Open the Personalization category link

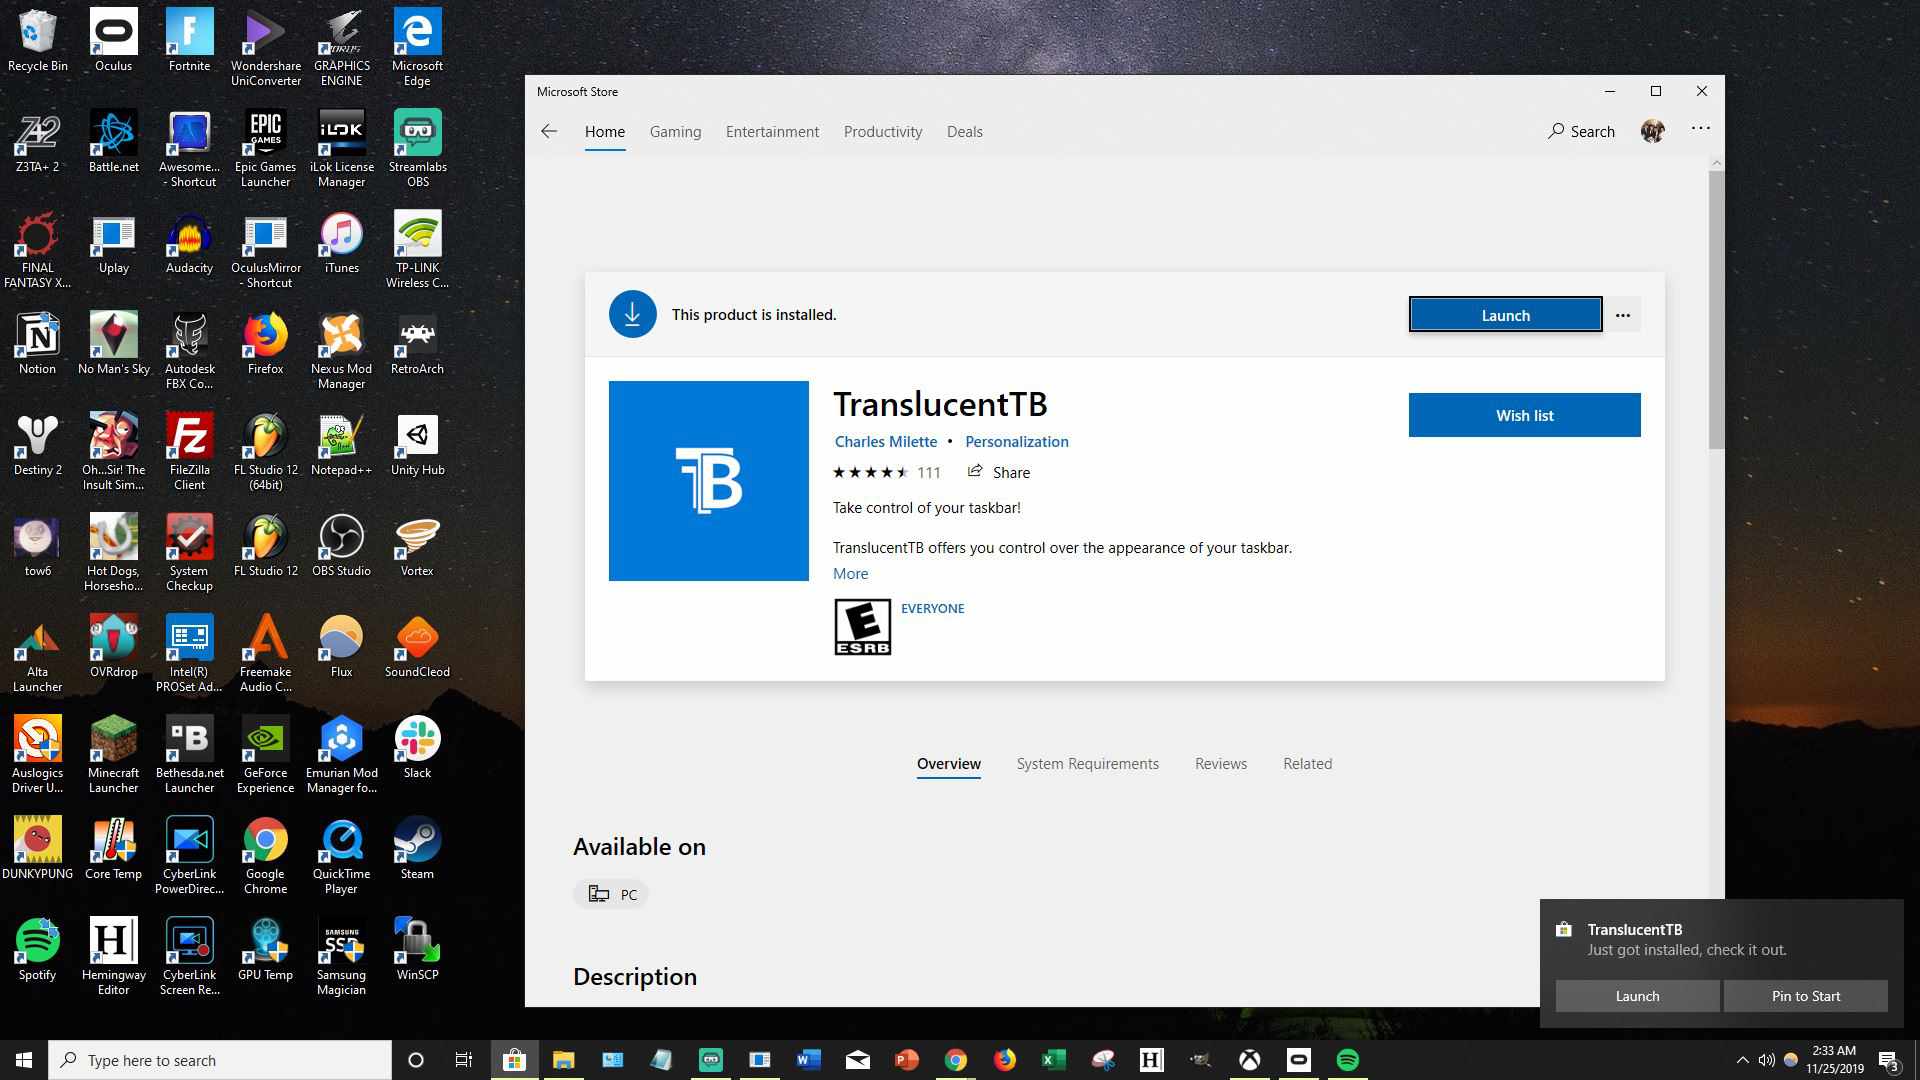pyautogui.click(x=1016, y=441)
